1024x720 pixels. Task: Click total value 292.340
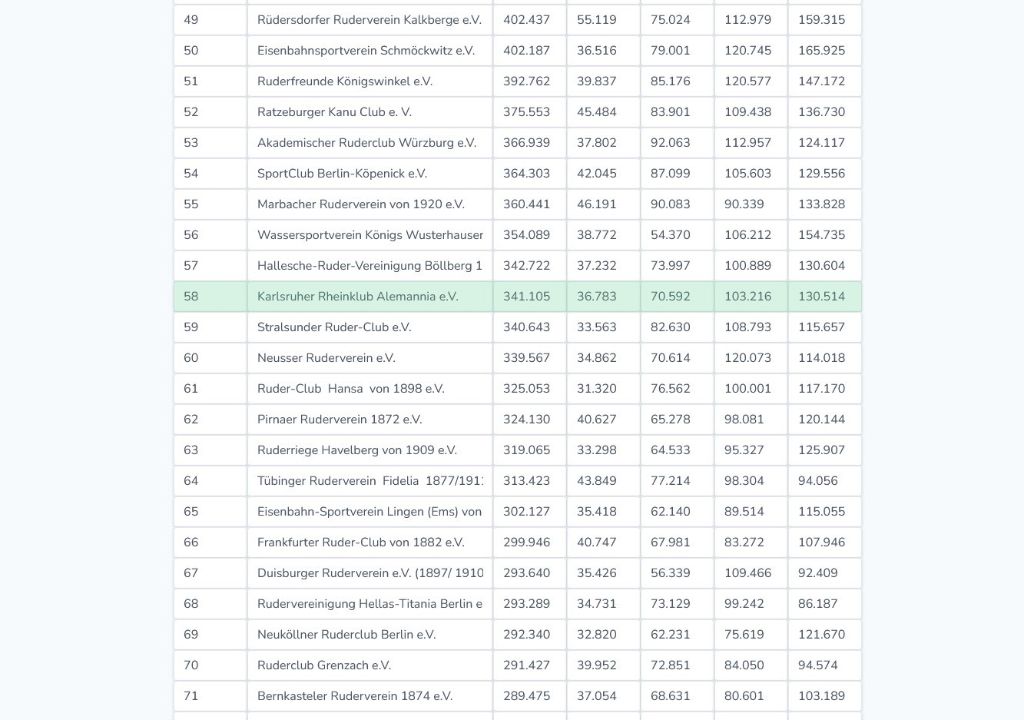tap(526, 634)
